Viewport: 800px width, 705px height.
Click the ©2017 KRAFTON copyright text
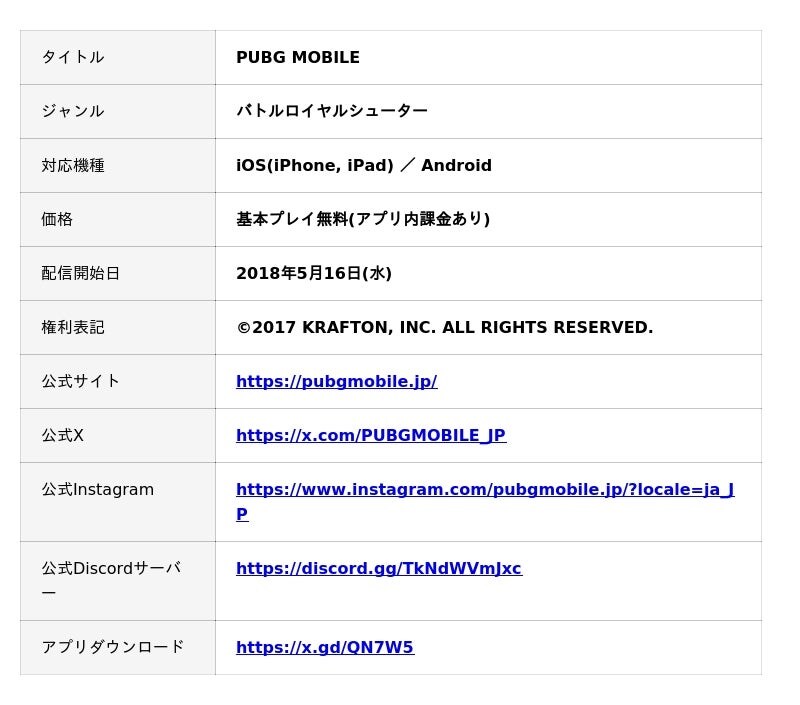[x=444, y=327]
